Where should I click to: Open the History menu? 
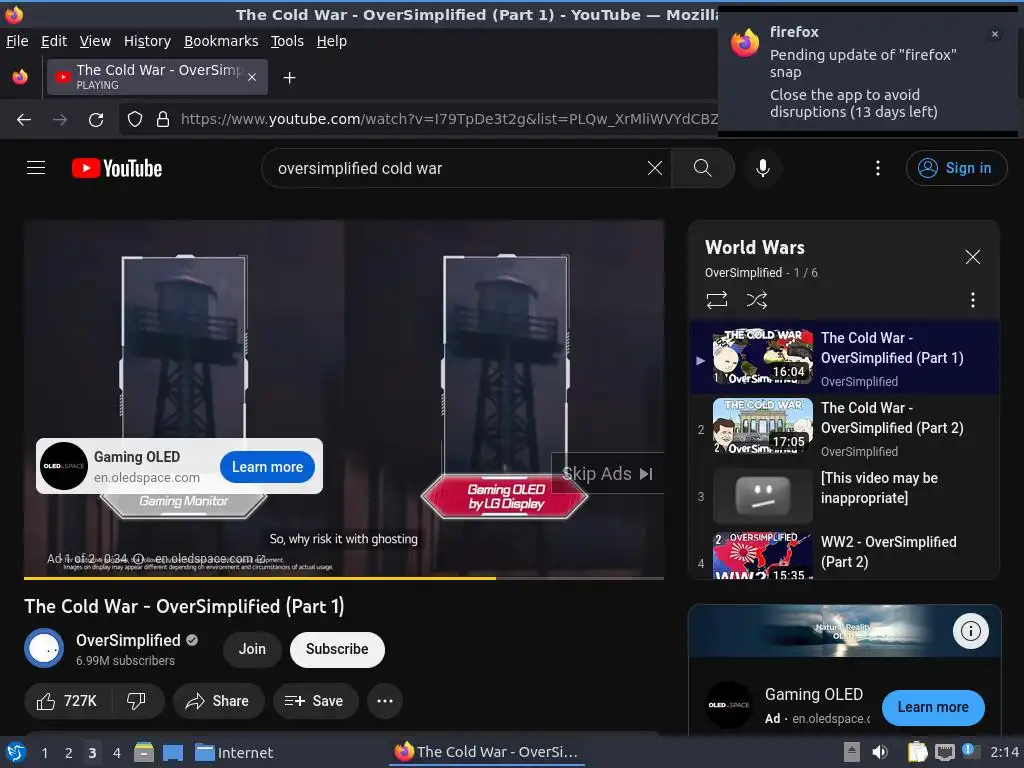pyautogui.click(x=148, y=41)
